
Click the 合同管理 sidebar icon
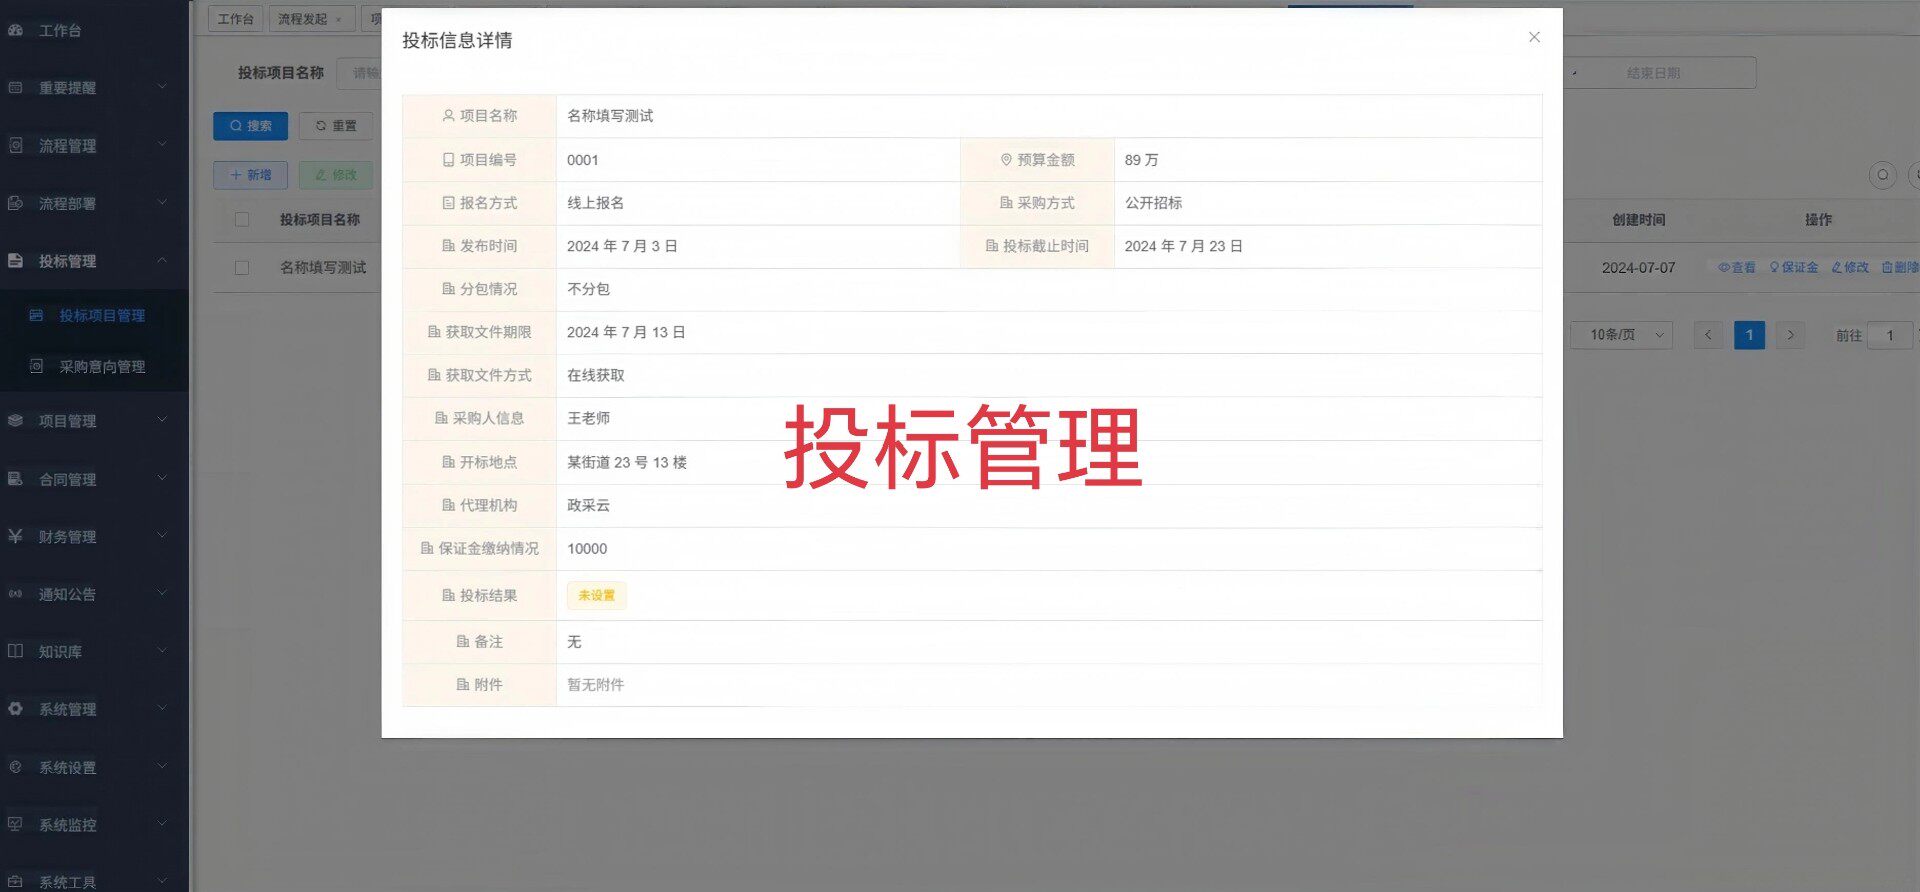[15, 479]
